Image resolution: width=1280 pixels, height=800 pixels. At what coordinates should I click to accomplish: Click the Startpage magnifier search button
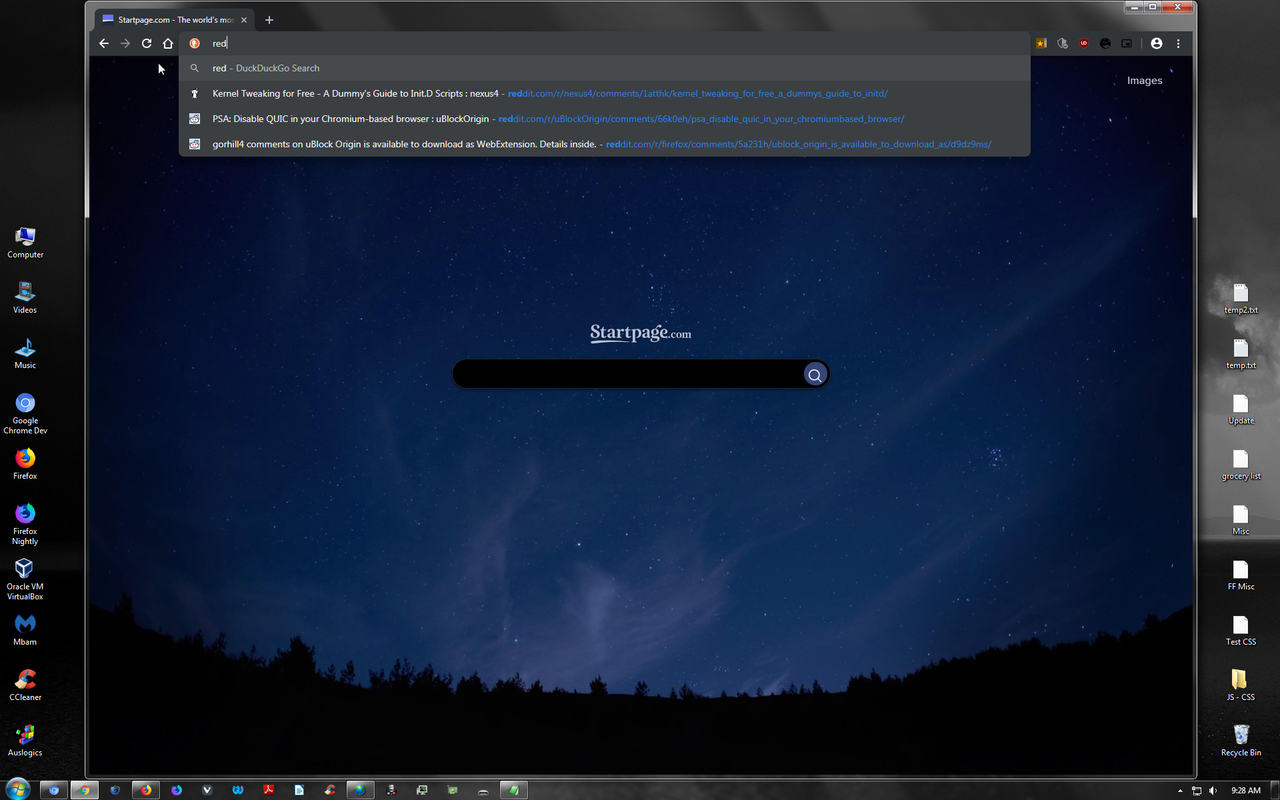[x=815, y=375]
